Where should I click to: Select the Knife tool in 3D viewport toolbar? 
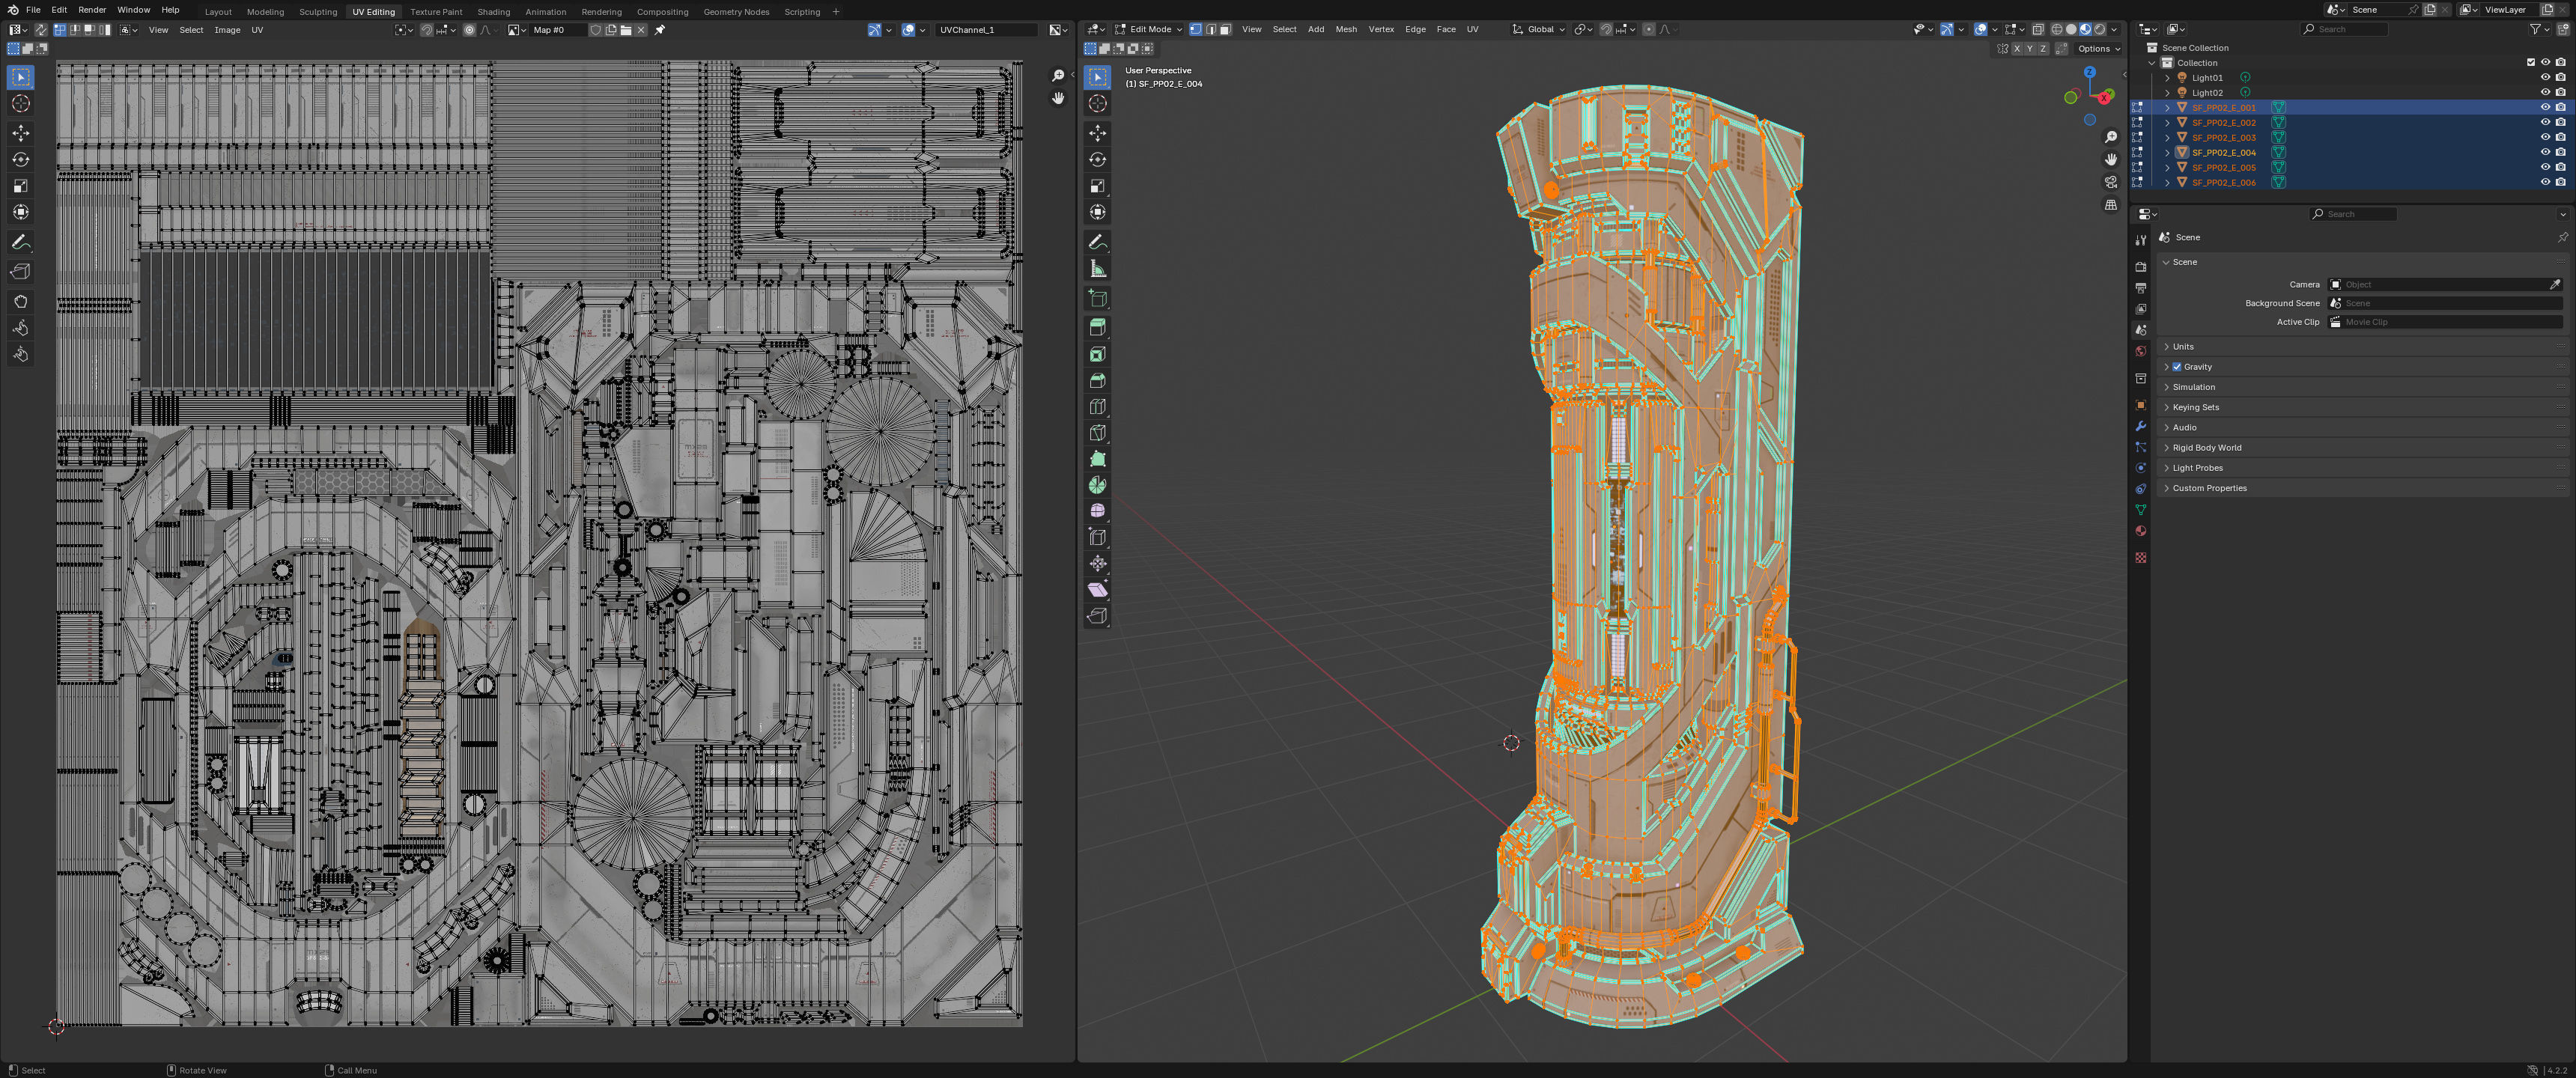point(1097,433)
